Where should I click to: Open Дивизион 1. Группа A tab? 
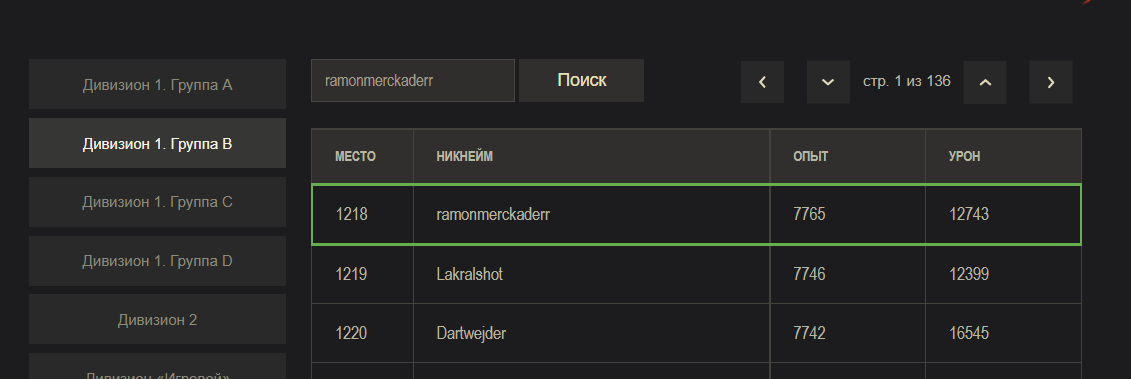[x=157, y=84]
